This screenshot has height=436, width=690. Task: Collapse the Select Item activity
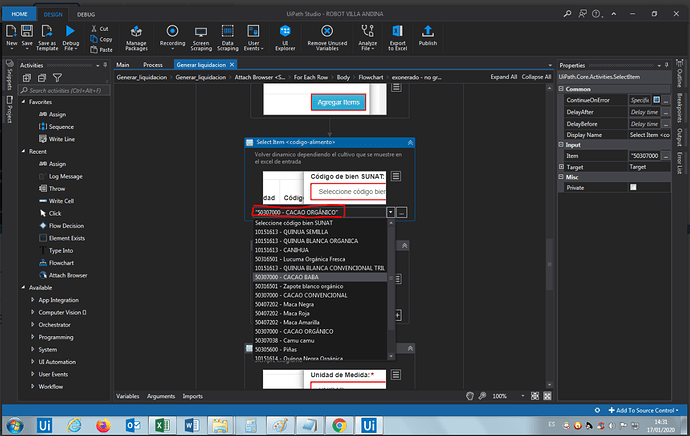410,143
